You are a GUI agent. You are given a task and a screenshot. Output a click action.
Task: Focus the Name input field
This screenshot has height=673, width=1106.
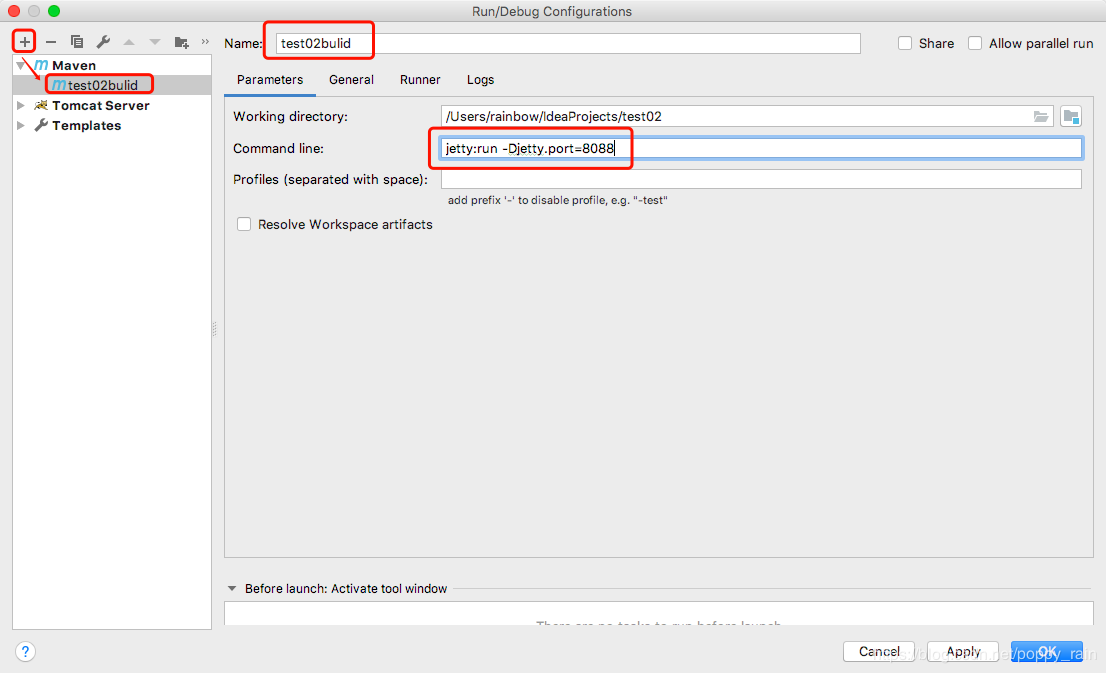click(x=568, y=43)
